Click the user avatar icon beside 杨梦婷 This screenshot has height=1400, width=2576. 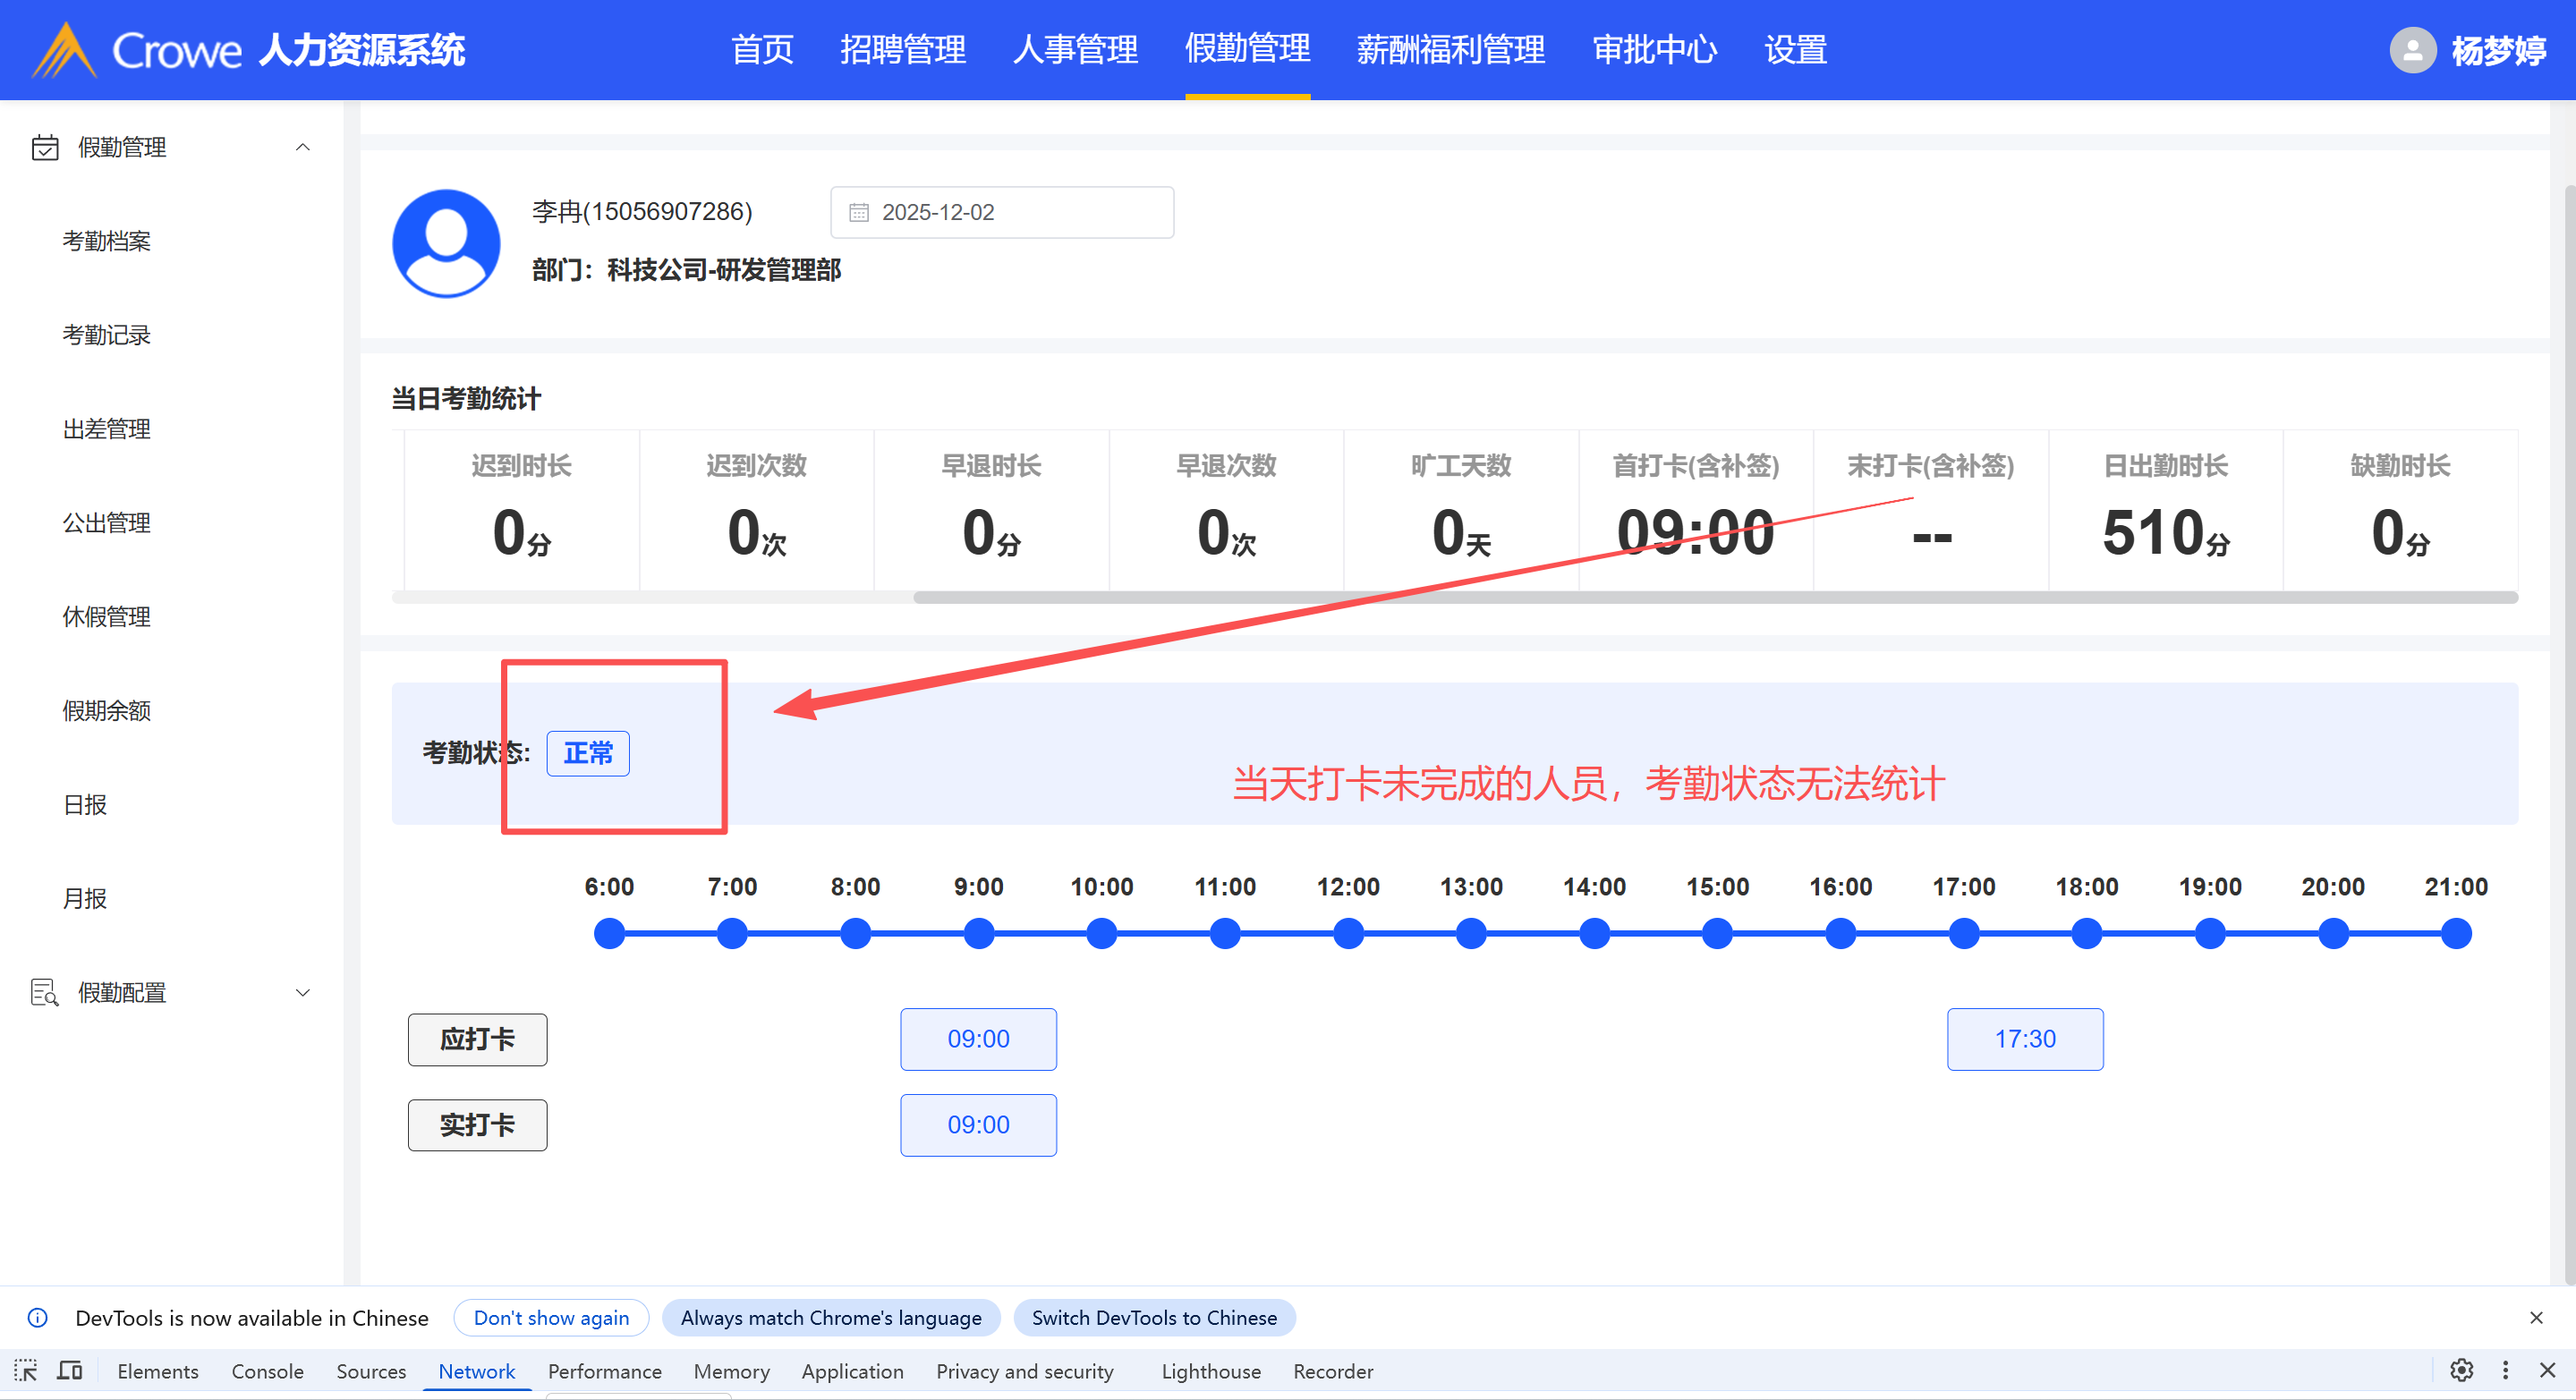2412,50
